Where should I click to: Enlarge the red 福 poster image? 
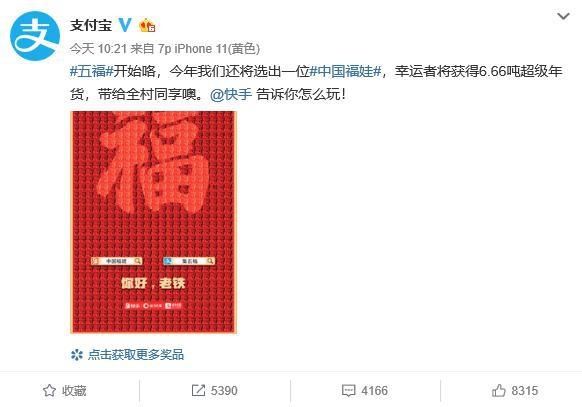(x=154, y=222)
